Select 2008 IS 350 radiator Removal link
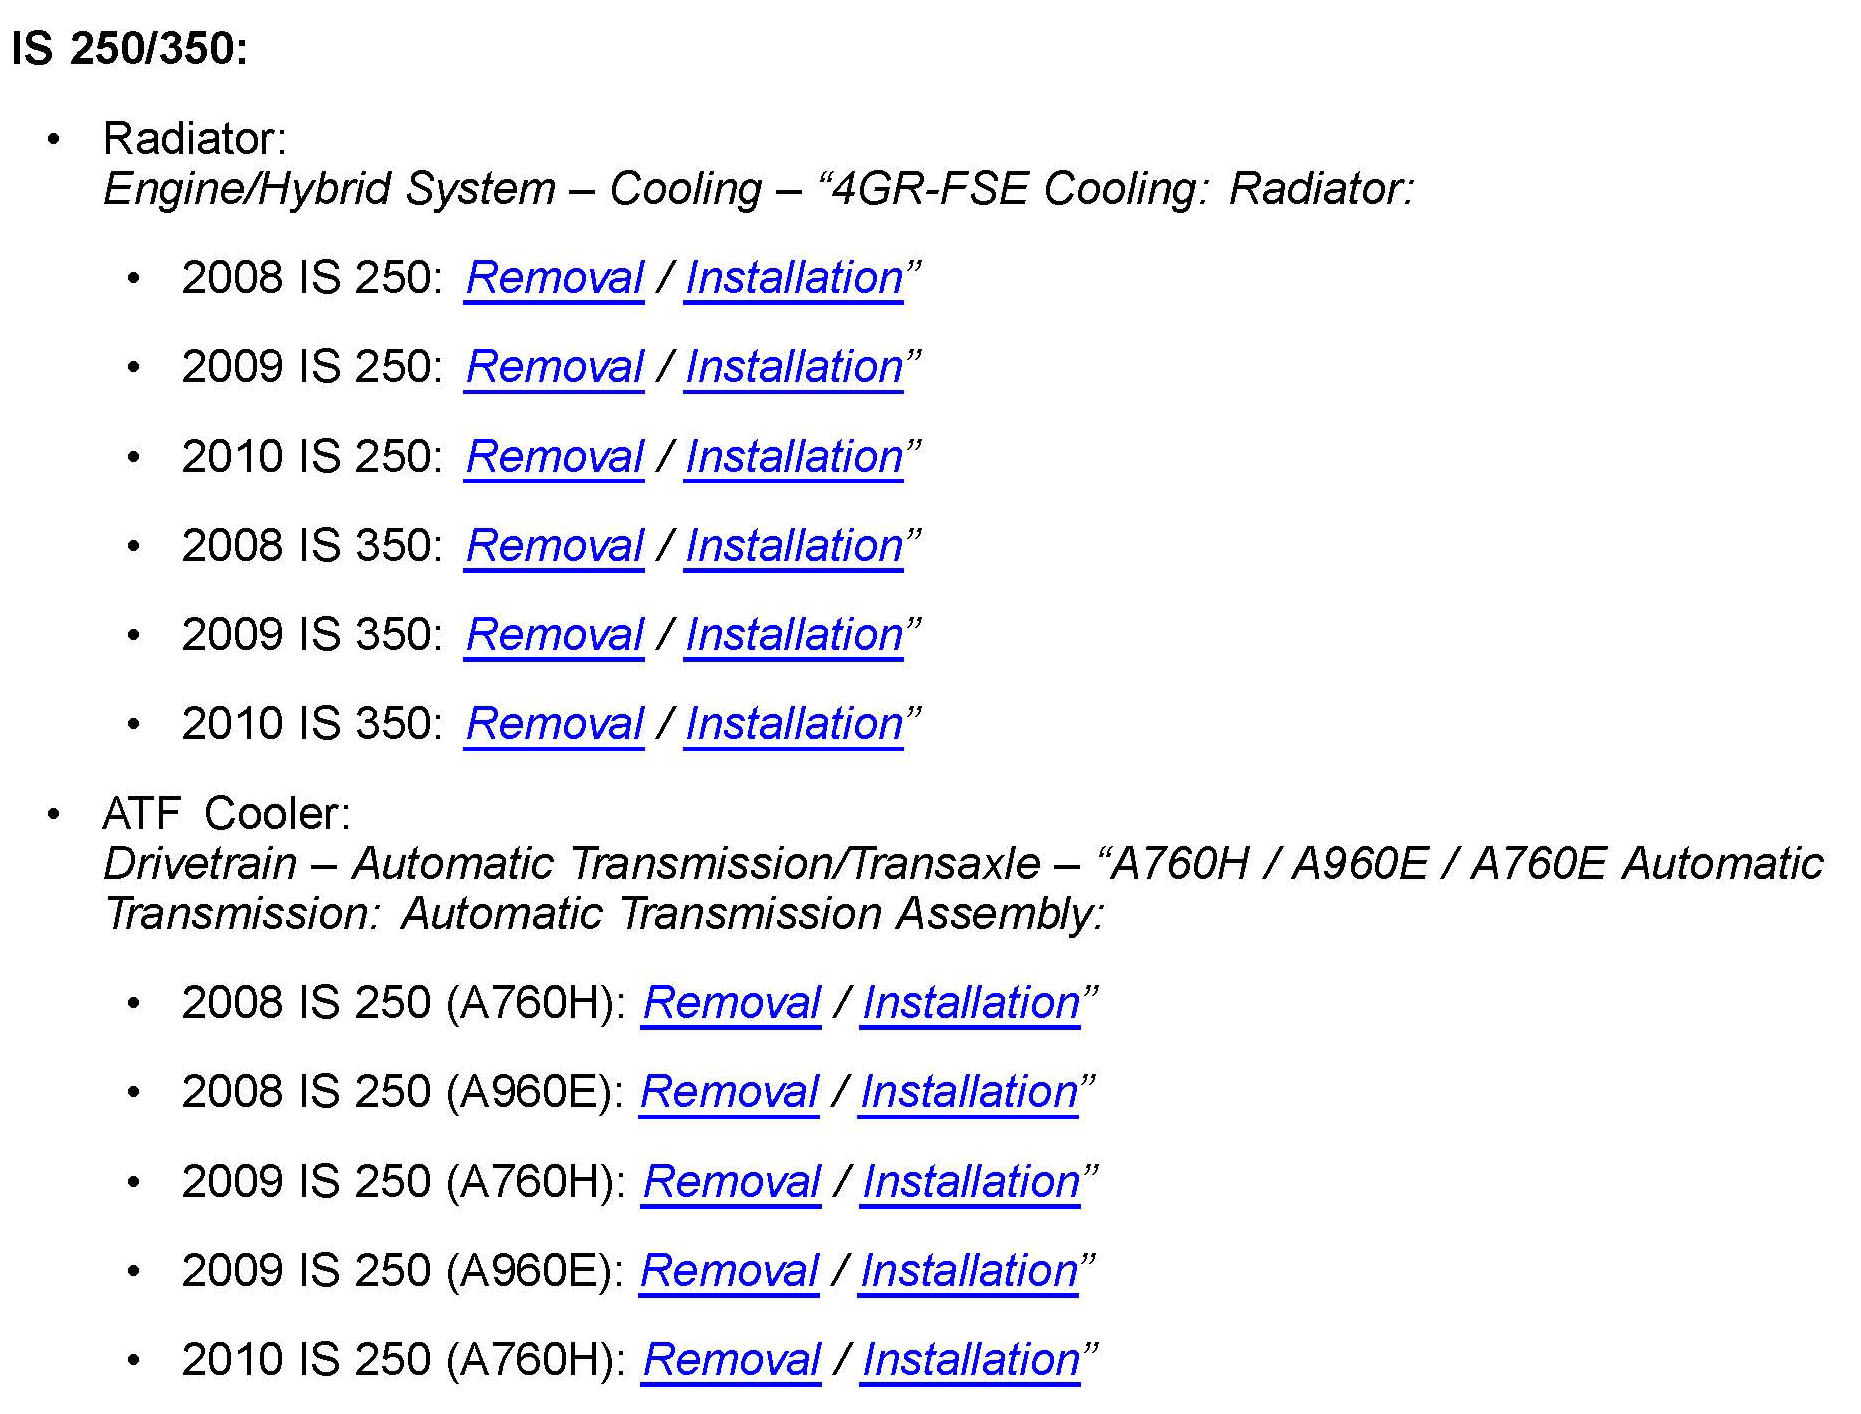This screenshot has height=1414, width=1861. click(x=554, y=546)
